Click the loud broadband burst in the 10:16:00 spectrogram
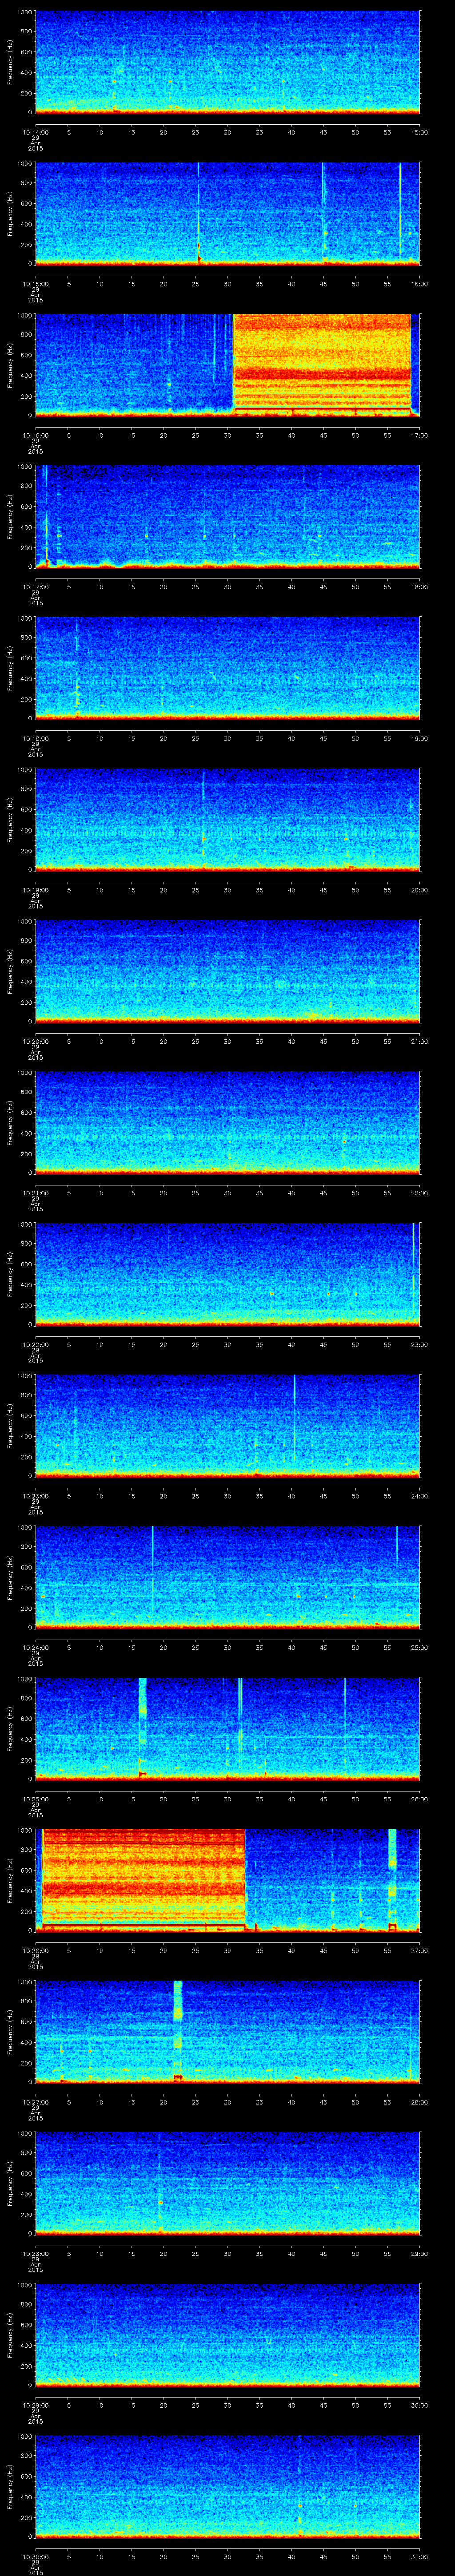Image resolution: width=455 pixels, height=2576 pixels. pyautogui.click(x=322, y=364)
